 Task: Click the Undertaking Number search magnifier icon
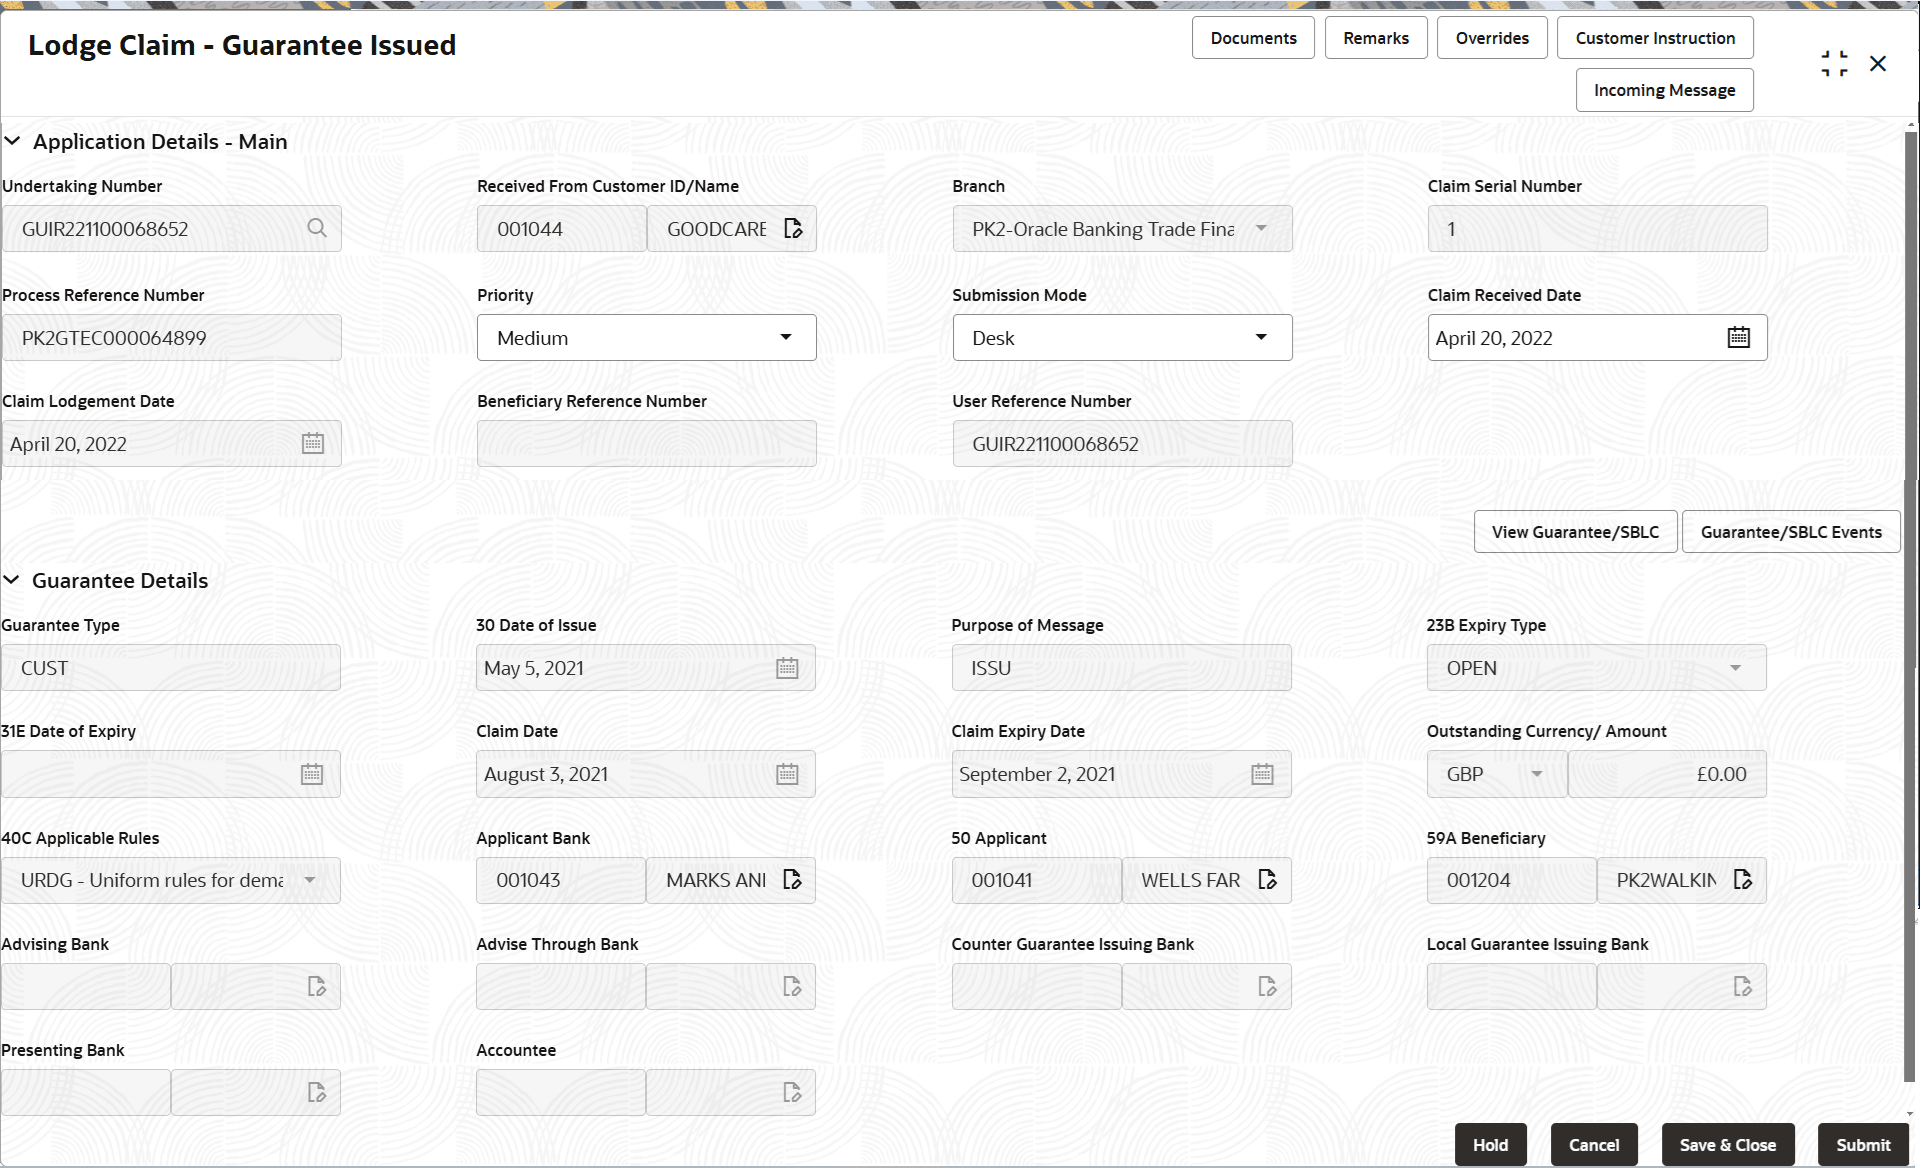pos(317,228)
